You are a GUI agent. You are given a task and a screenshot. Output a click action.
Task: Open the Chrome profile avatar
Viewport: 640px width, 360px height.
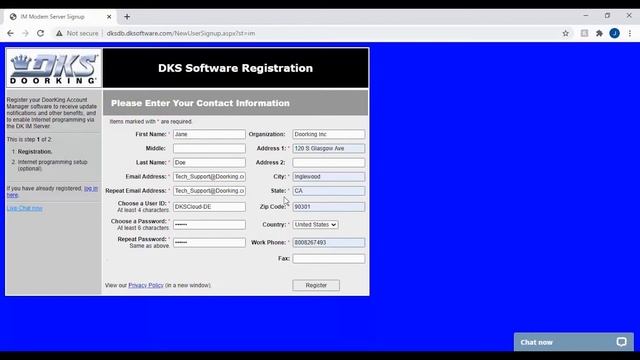point(614,33)
